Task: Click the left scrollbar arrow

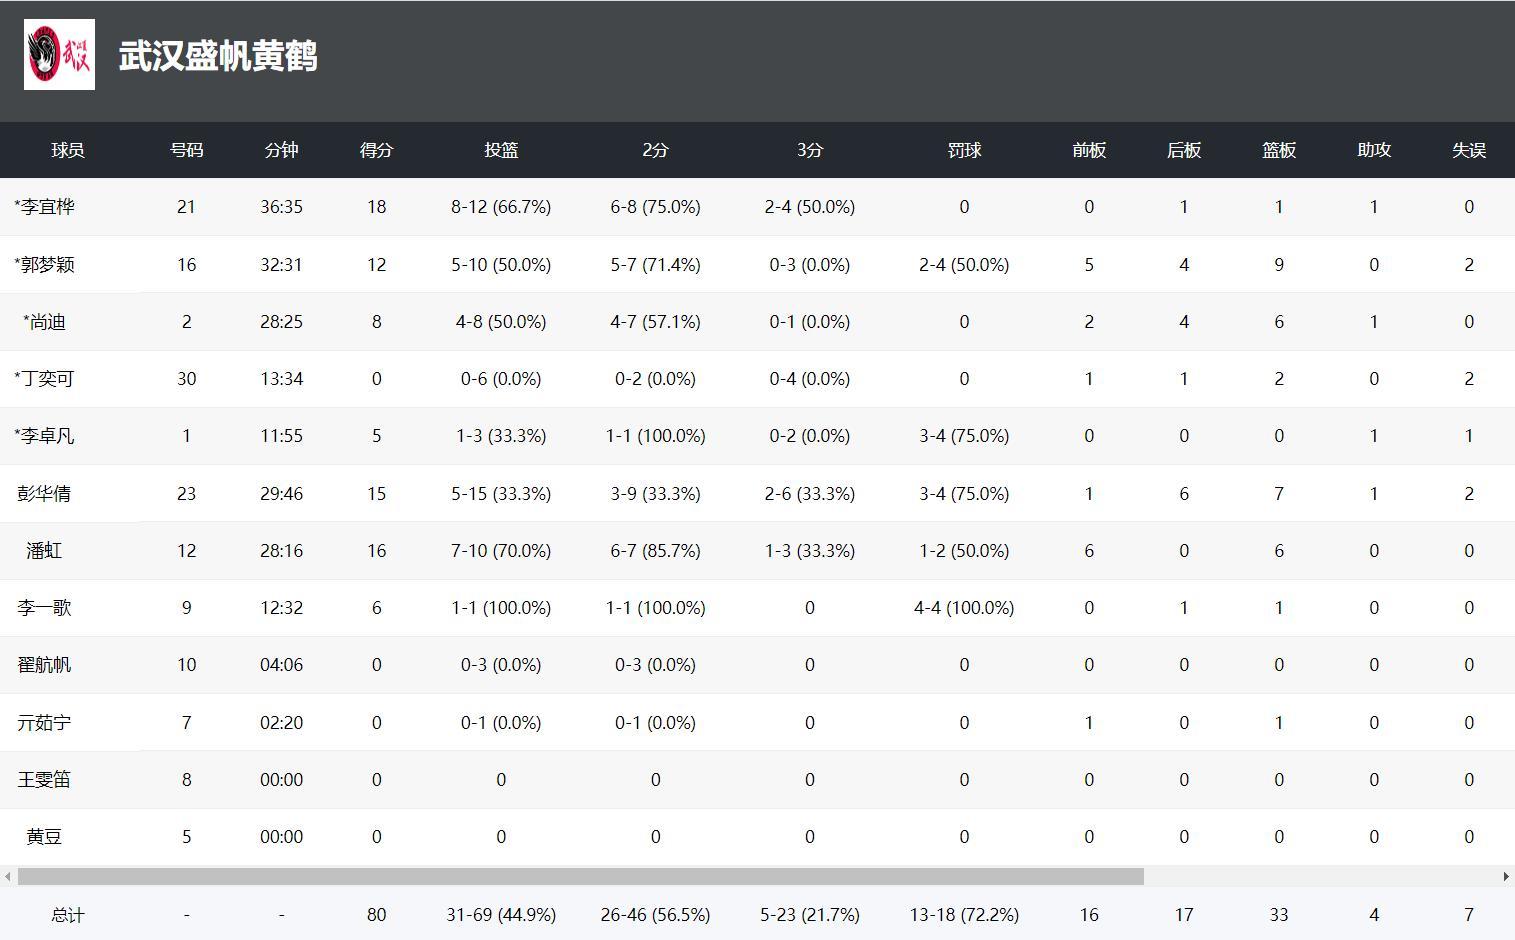Action: (8, 877)
